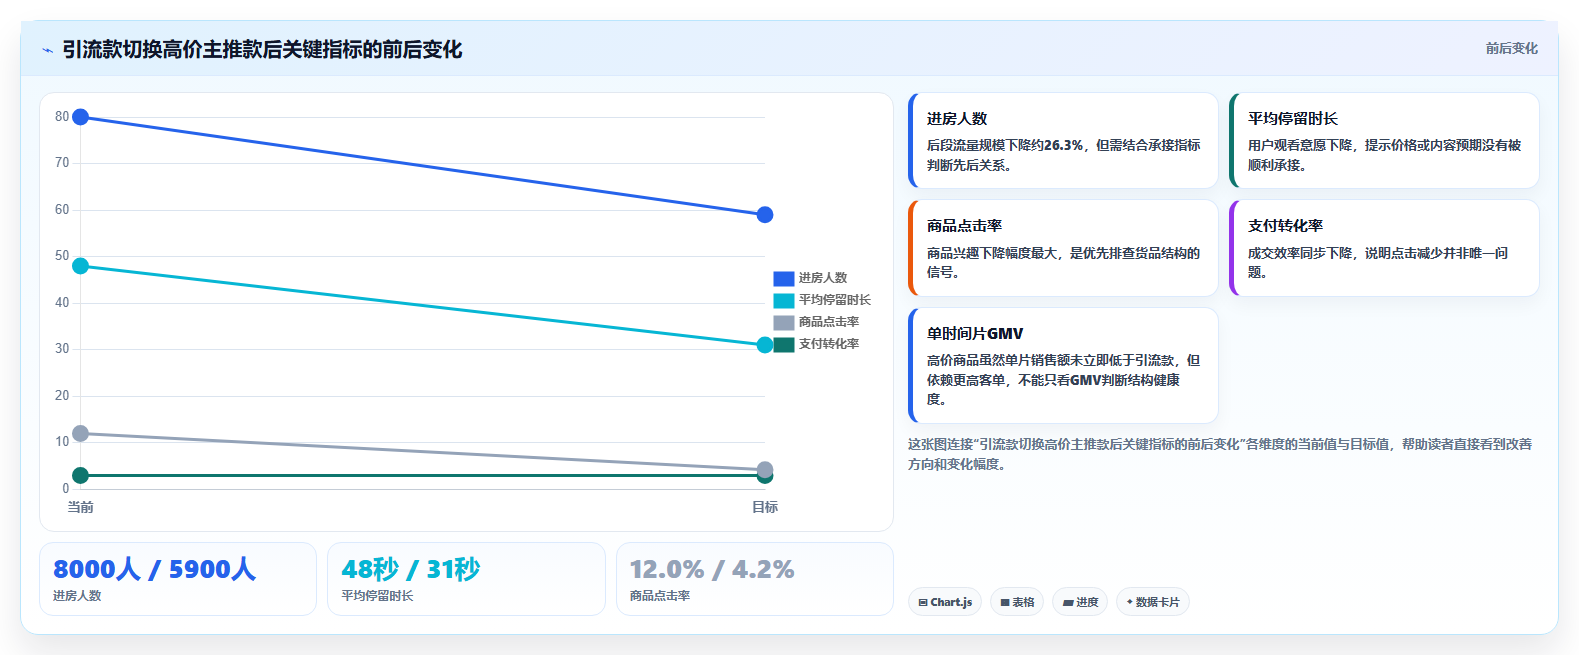This screenshot has height=655, width=1579.
Task: Toggle the 平均停留时长 legend entry
Action: click(822, 300)
